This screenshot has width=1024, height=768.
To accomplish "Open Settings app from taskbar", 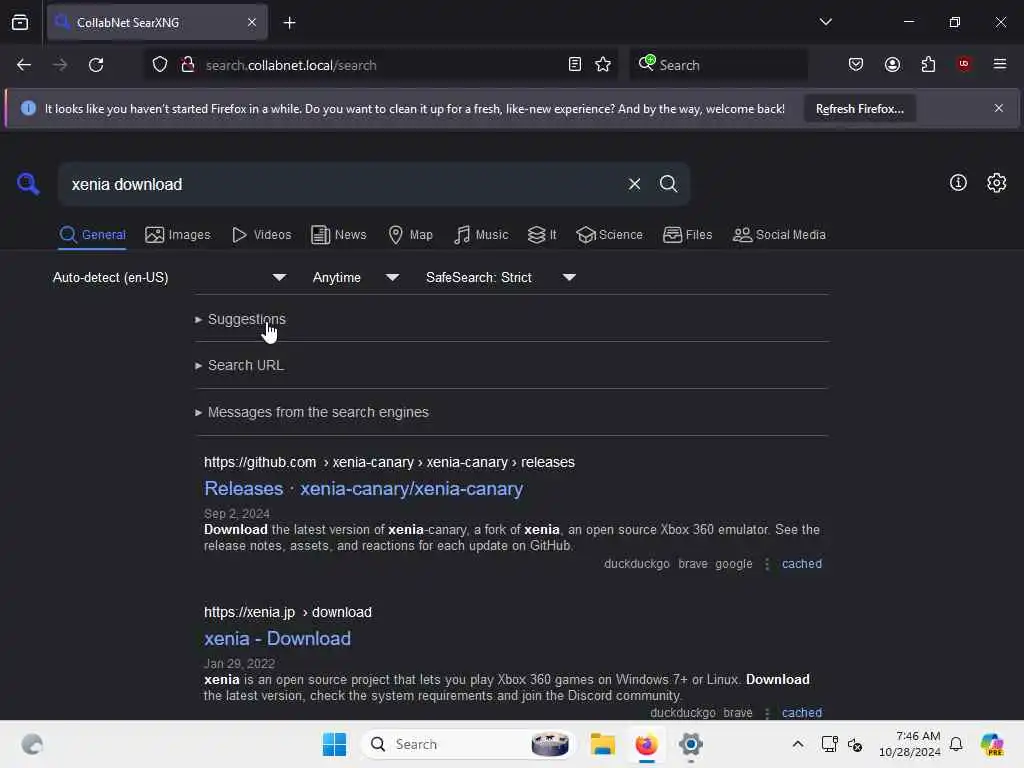I will tap(690, 744).
